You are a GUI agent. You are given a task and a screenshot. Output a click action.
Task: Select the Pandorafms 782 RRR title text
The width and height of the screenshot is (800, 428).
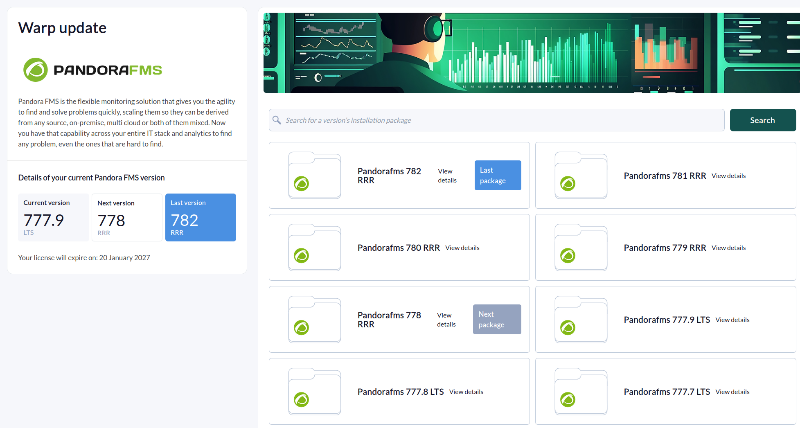[389, 175]
